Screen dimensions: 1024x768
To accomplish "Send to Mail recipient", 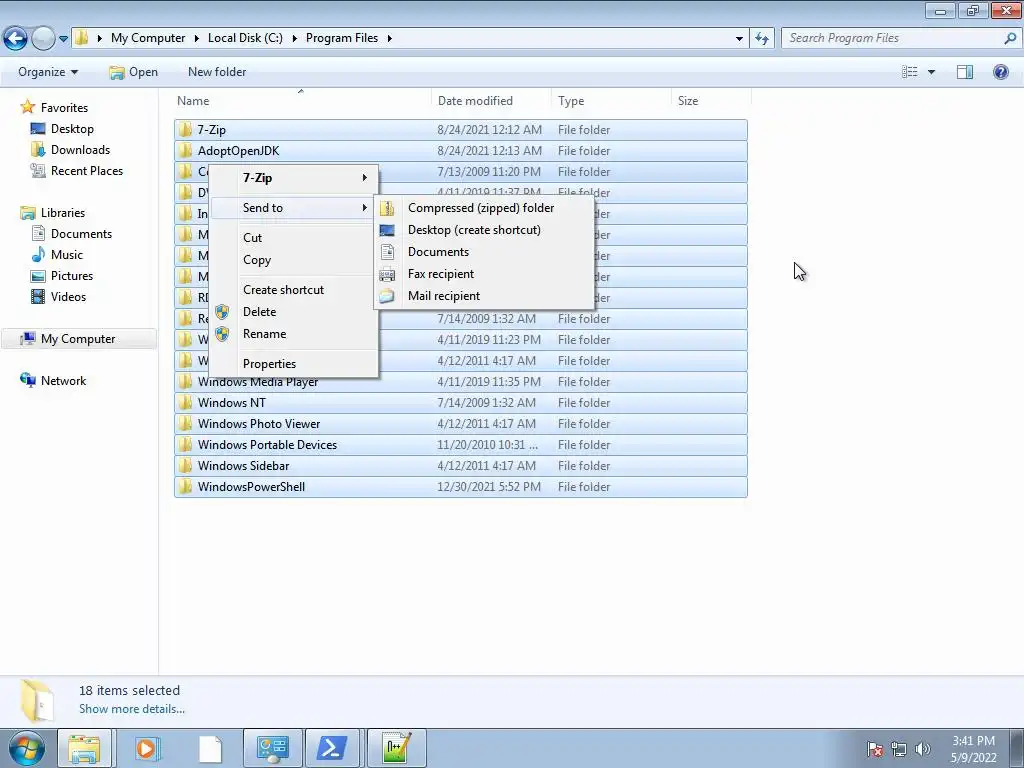I will coord(484,296).
